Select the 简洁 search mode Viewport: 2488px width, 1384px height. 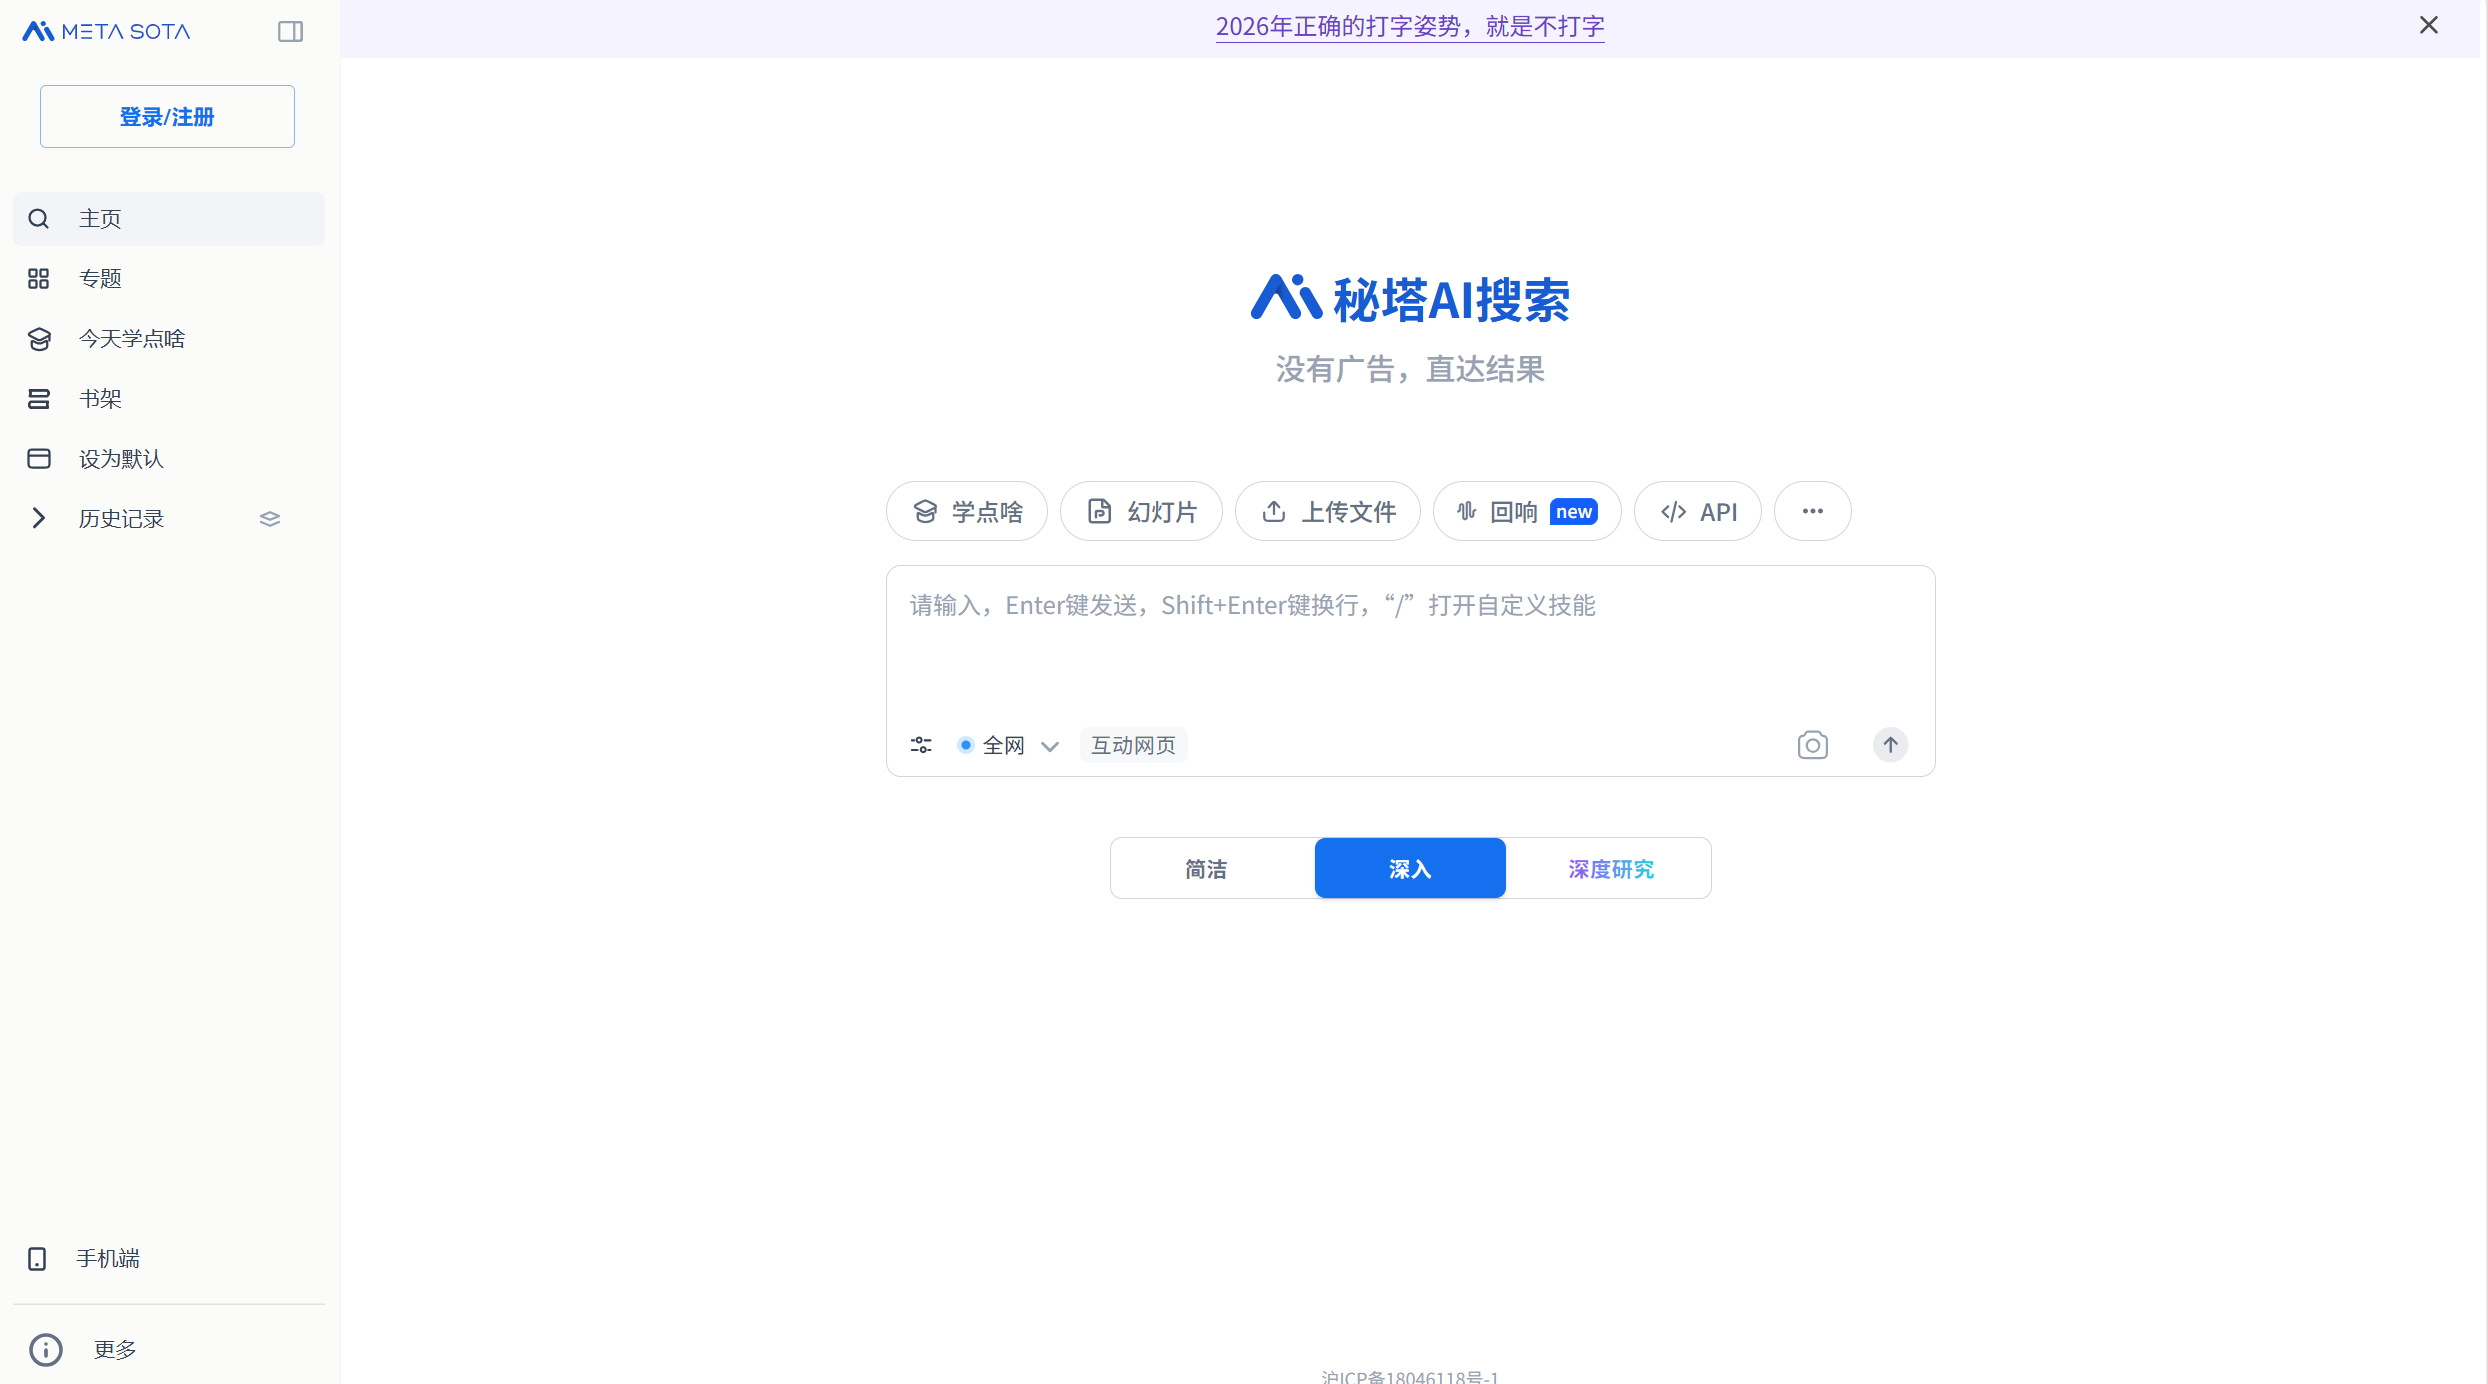(x=1206, y=869)
